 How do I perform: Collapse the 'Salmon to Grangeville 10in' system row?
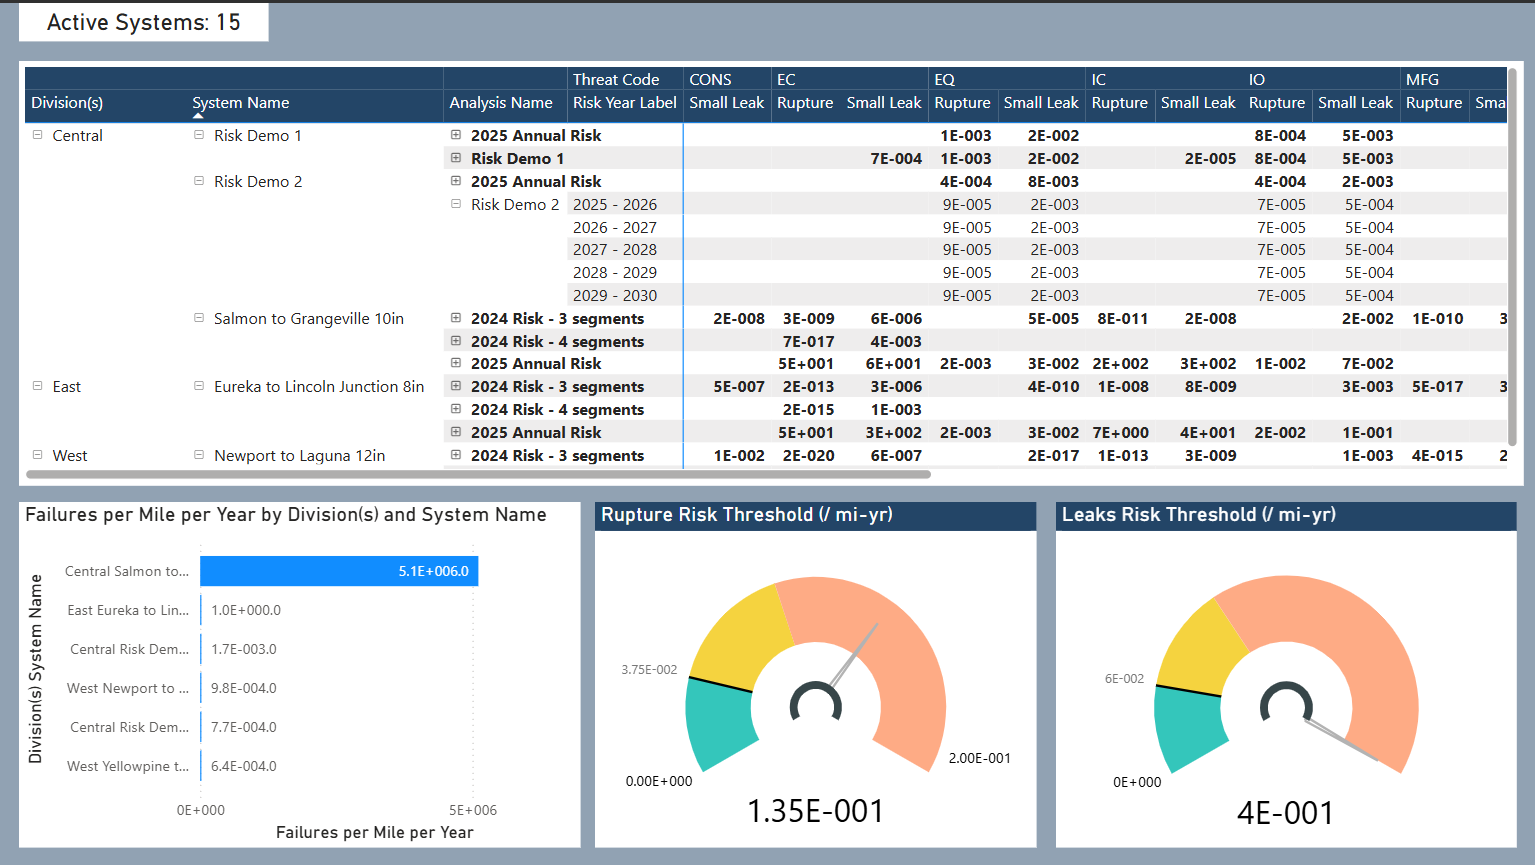tap(198, 318)
